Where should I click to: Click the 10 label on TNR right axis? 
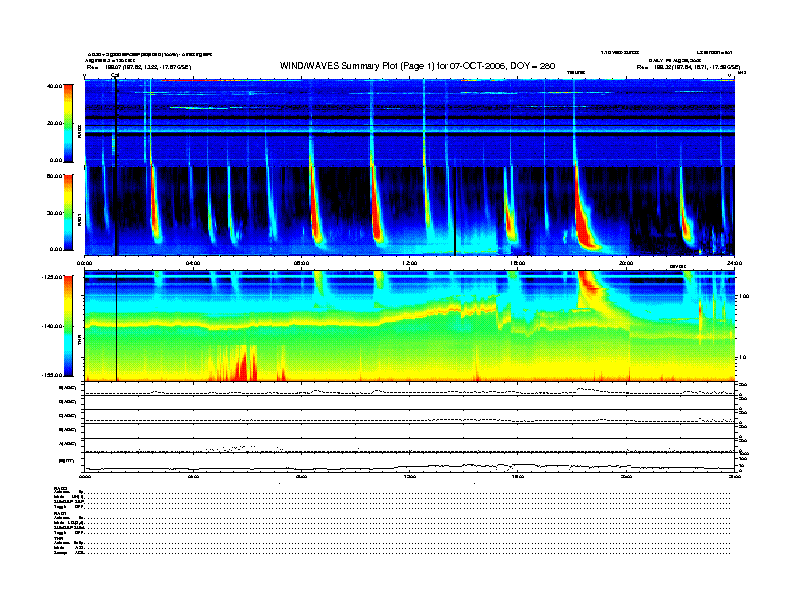click(x=742, y=358)
